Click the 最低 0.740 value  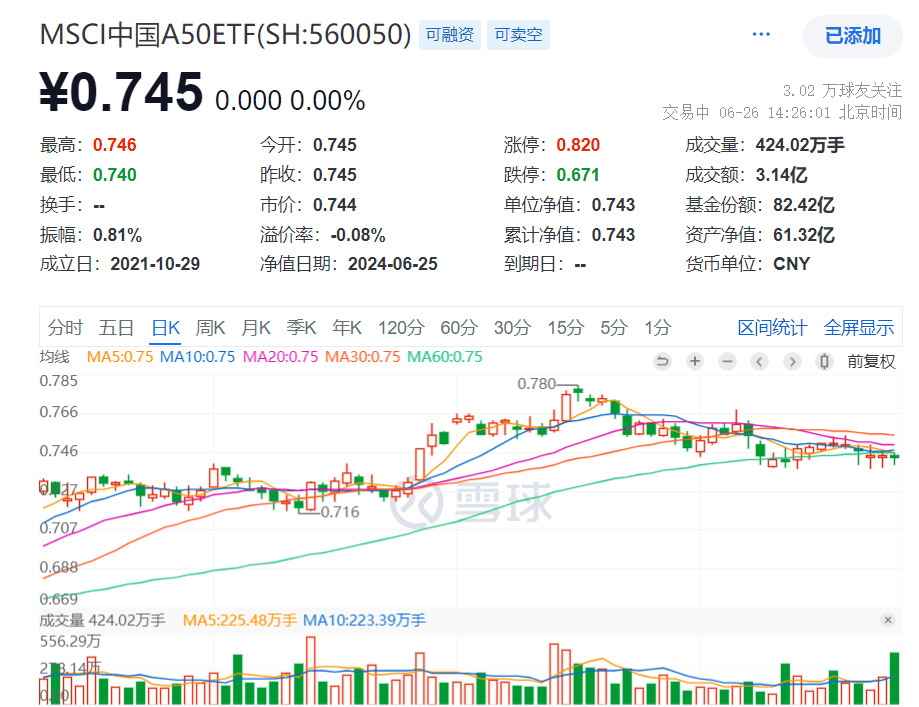pyautogui.click(x=115, y=175)
